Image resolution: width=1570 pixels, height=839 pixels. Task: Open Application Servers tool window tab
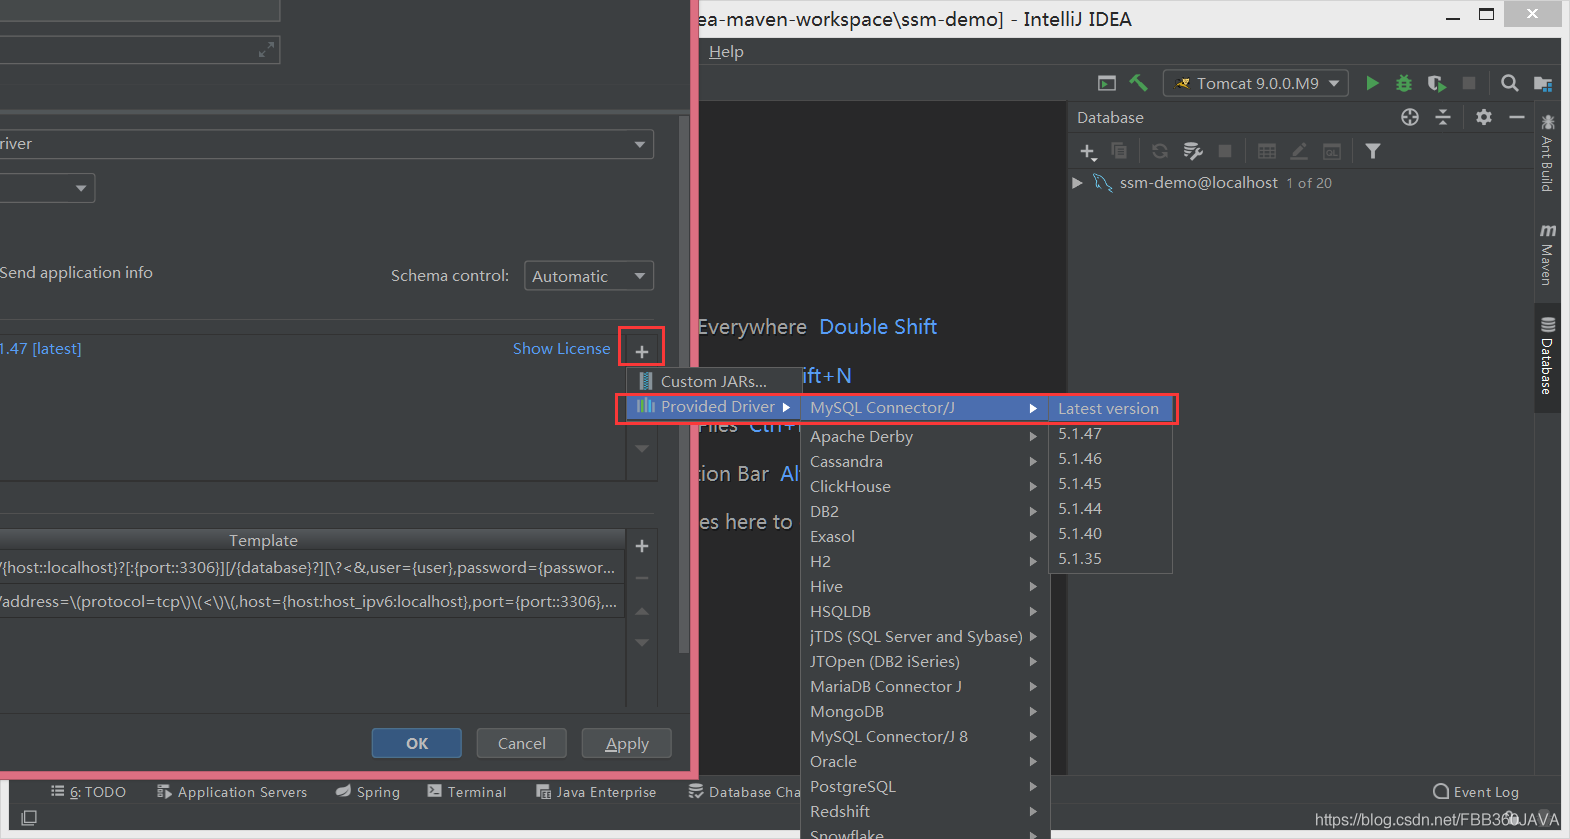(x=232, y=792)
